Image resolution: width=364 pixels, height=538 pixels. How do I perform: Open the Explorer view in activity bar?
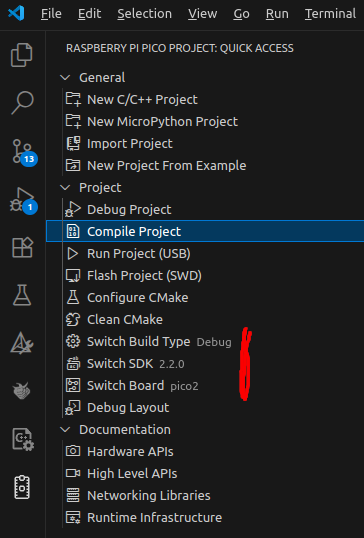pyautogui.click(x=22, y=55)
